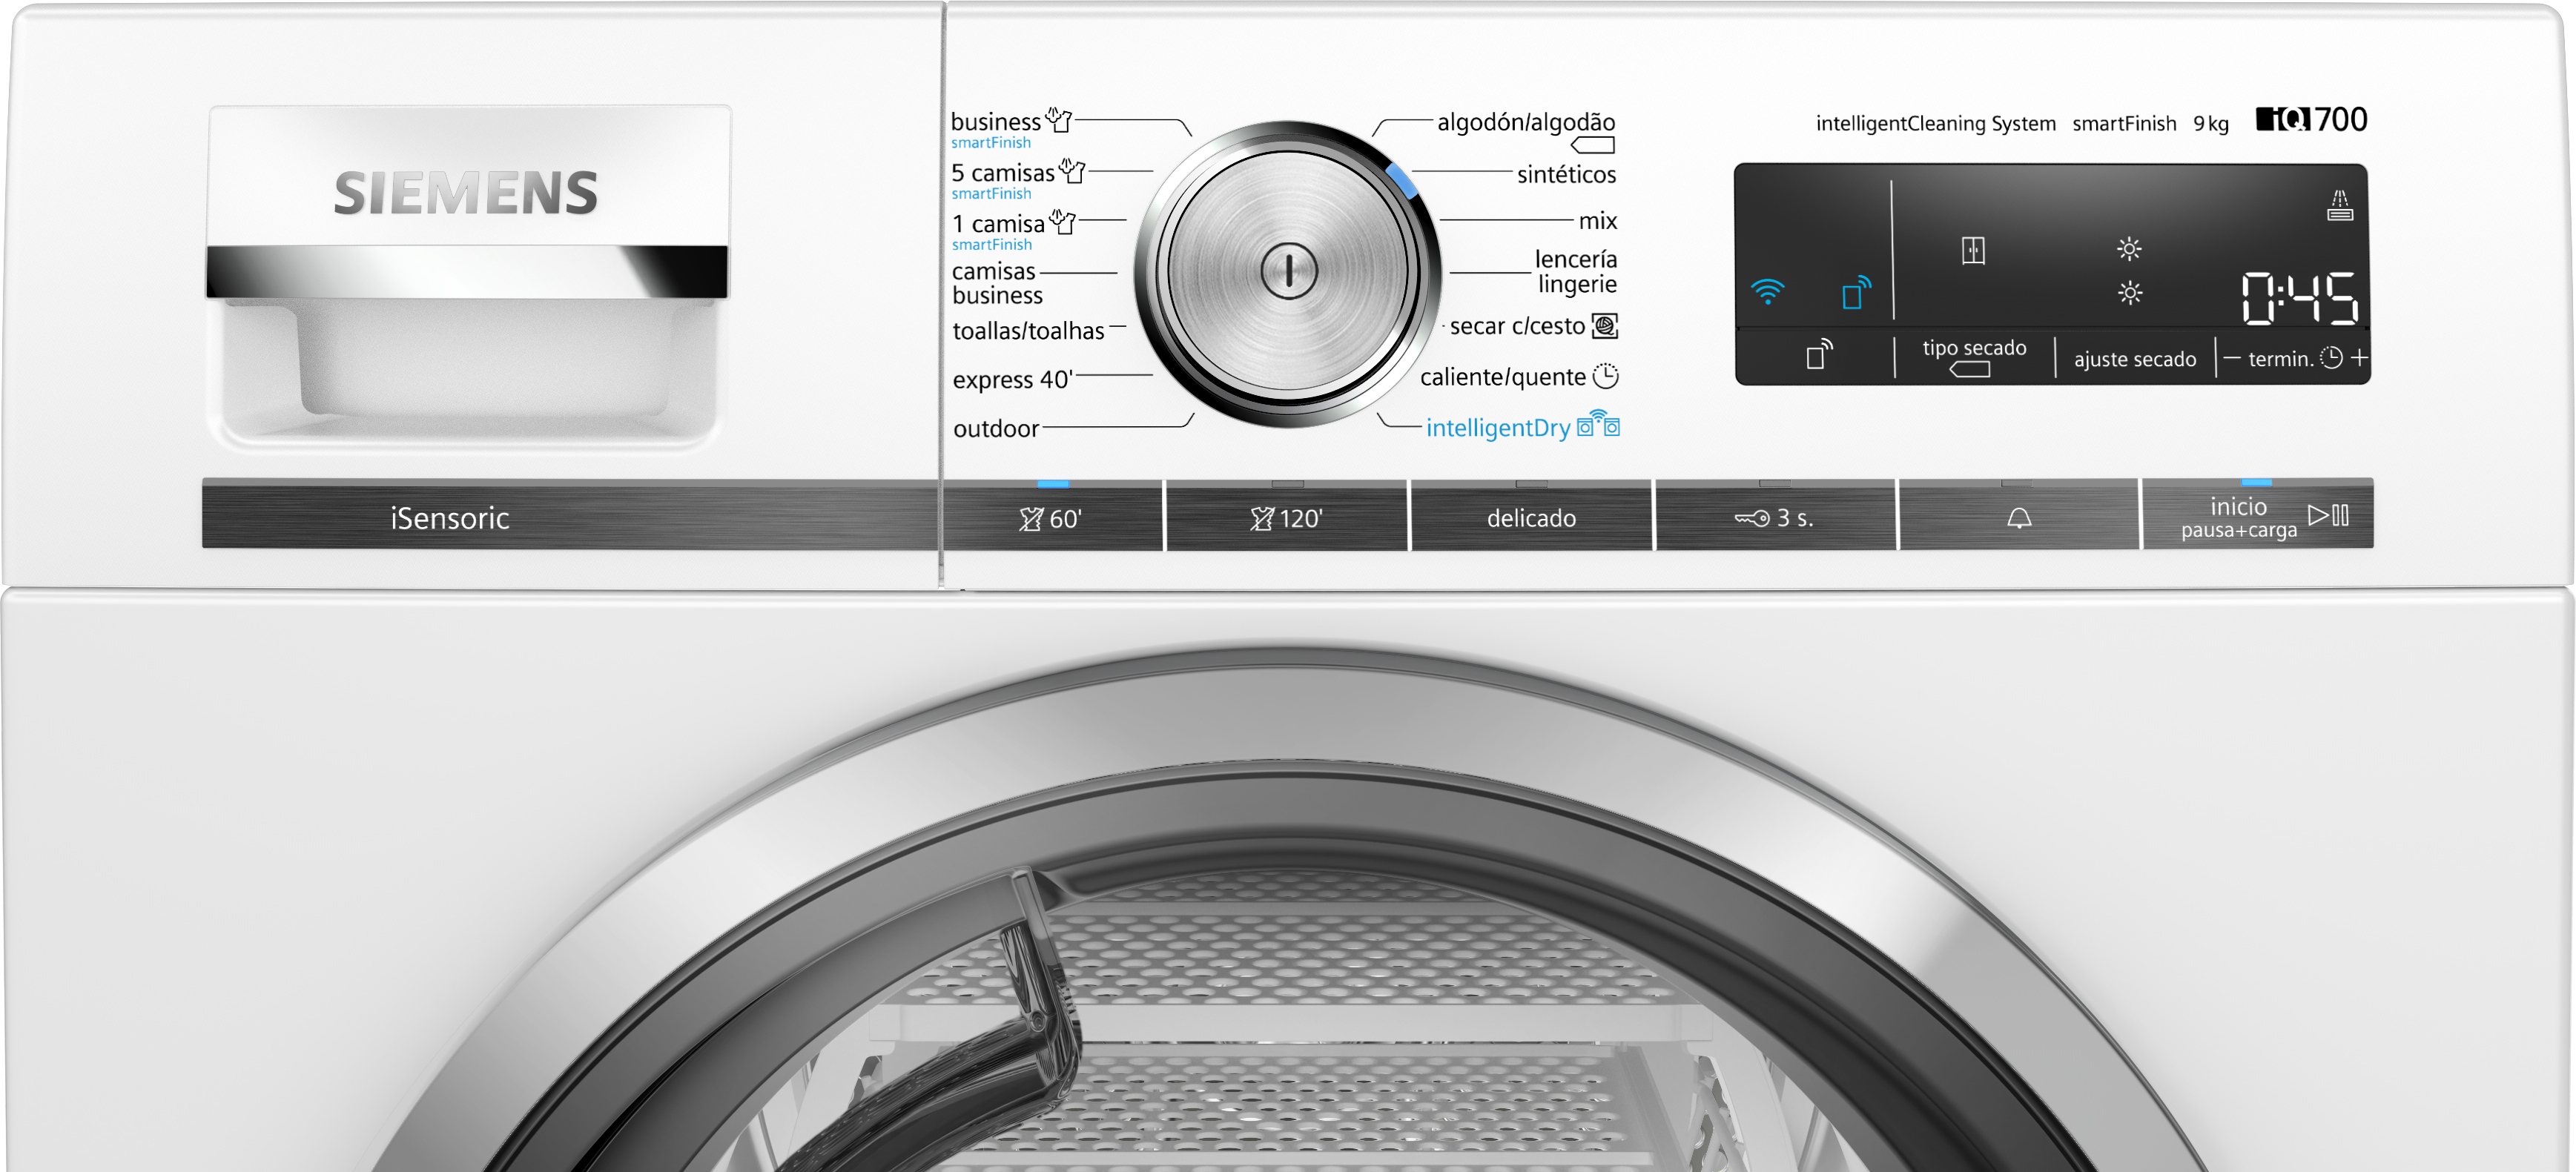Image resolution: width=2576 pixels, height=1172 pixels.
Task: Tap the cotton symbol below algodón/algodão
Action: 1593,146
